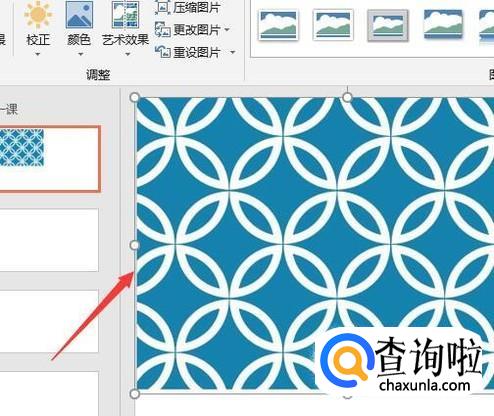Click the top-left image resize handle
This screenshot has width=494, height=416.
135,97
